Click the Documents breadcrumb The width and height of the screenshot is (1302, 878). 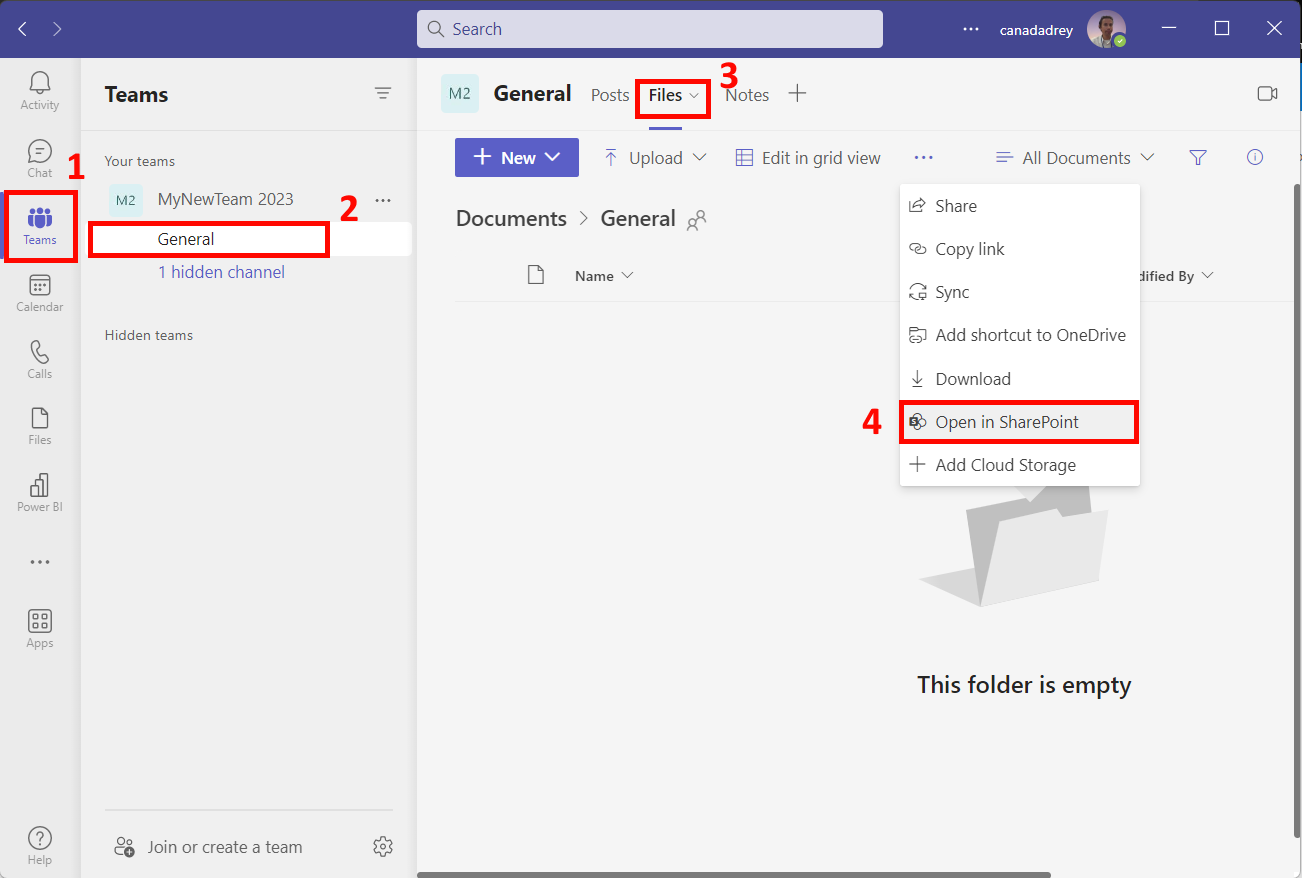[511, 219]
